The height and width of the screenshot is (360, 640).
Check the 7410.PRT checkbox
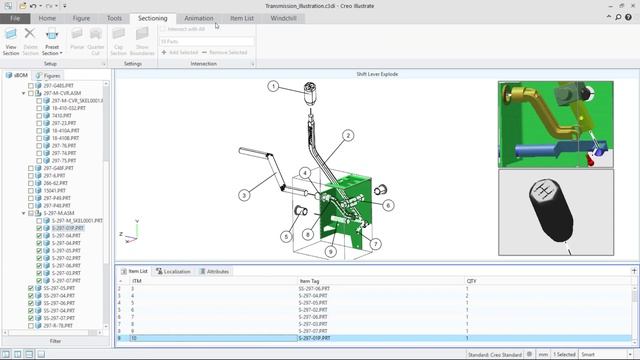39,116
